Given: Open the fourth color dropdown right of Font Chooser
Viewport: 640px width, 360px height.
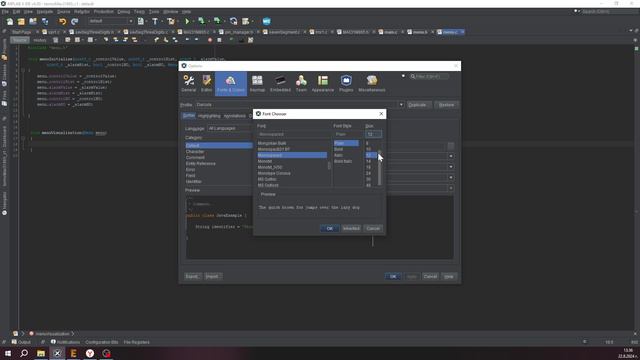Looking at the screenshot, I should [451, 188].
